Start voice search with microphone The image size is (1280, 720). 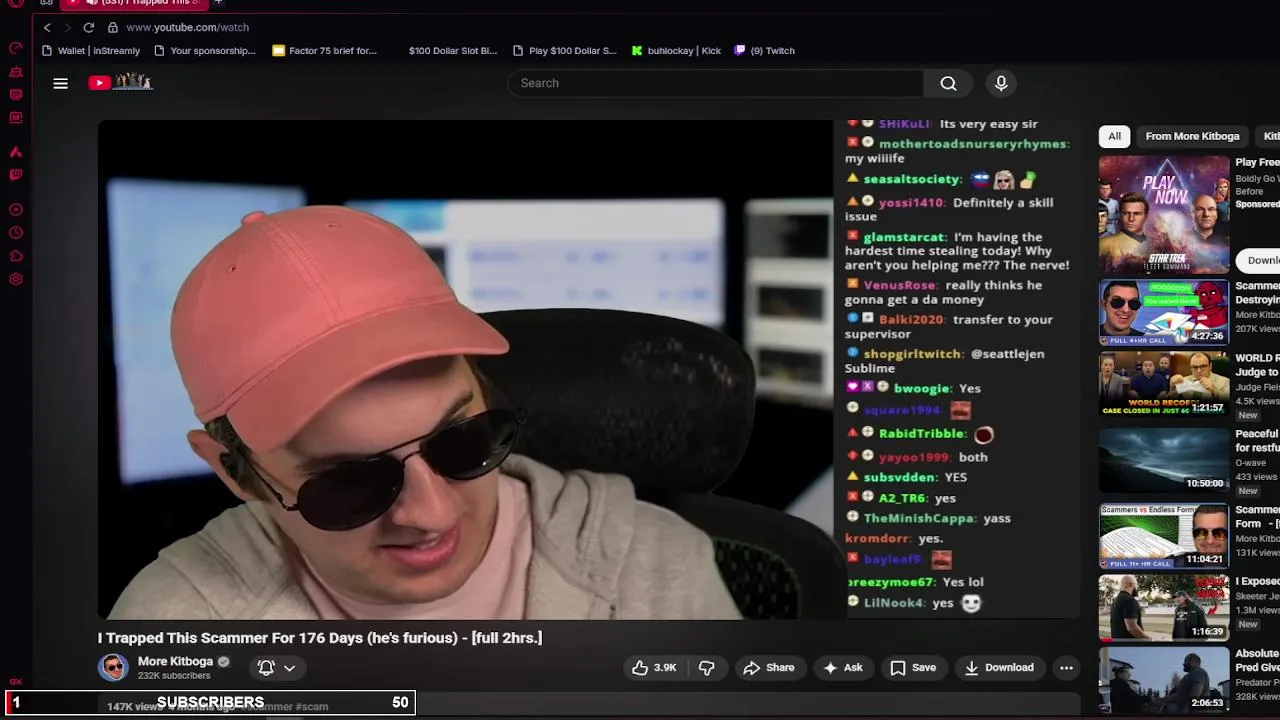(1001, 83)
